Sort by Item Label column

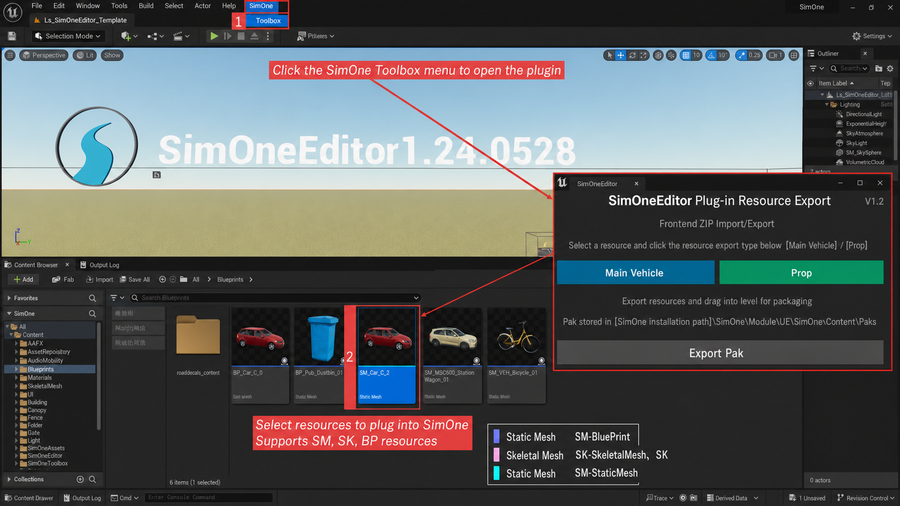pyautogui.click(x=836, y=83)
